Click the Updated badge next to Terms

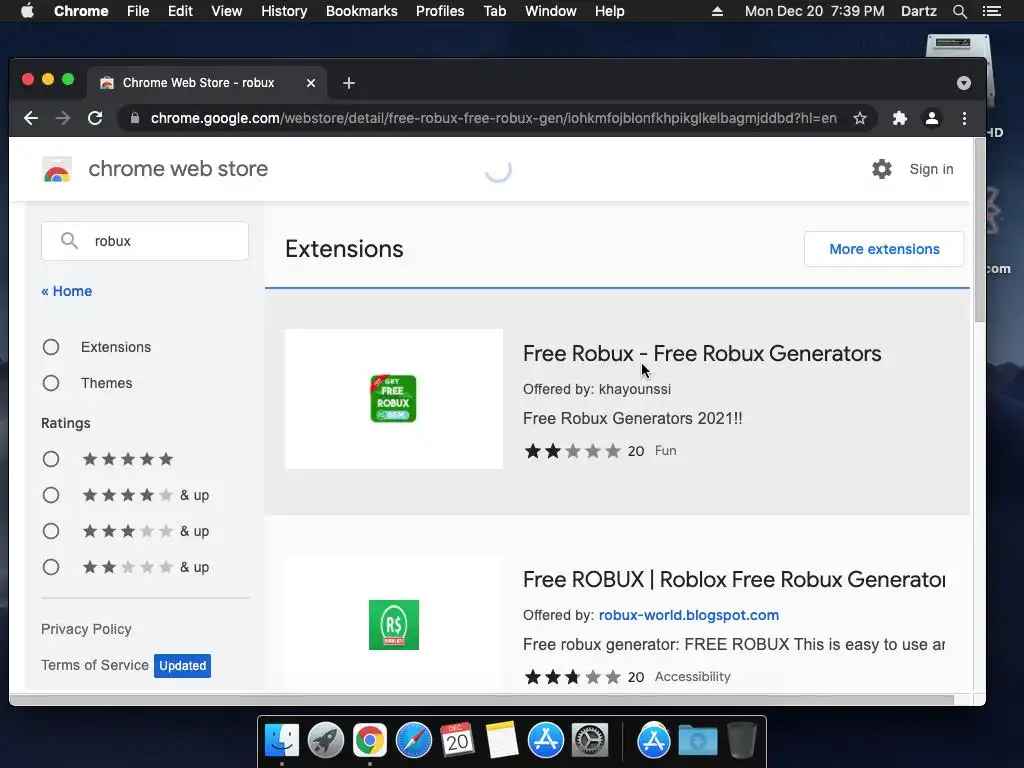coord(182,665)
